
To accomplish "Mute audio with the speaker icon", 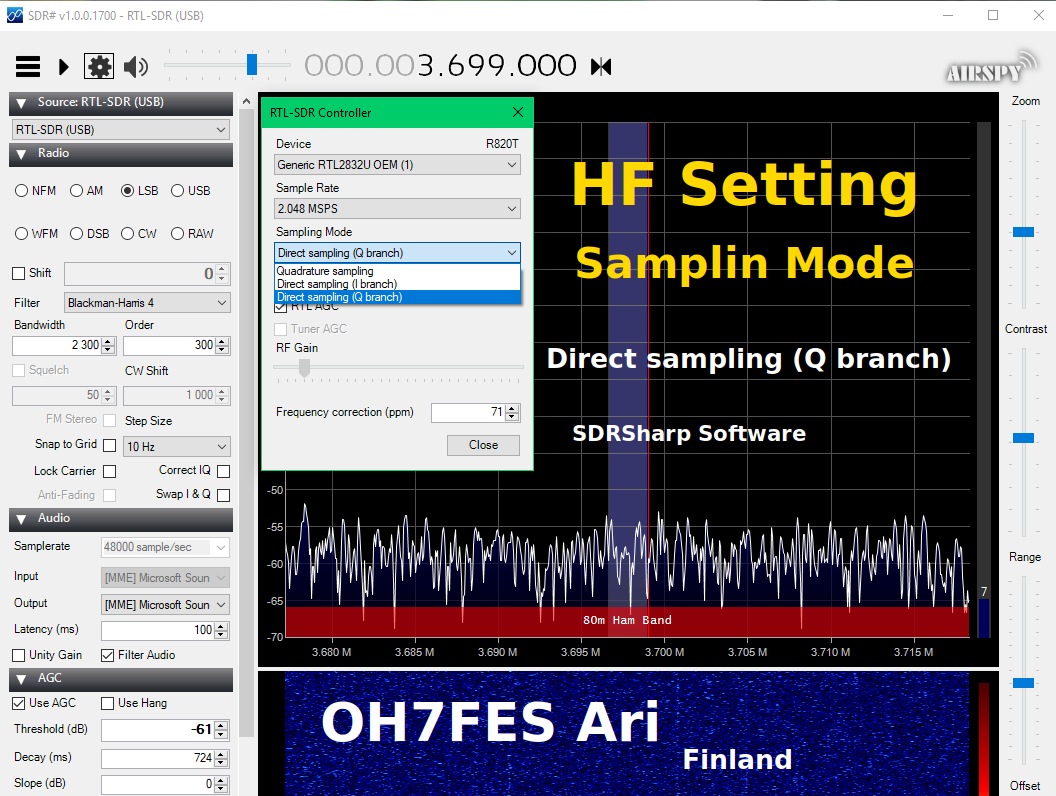I will (x=135, y=67).
